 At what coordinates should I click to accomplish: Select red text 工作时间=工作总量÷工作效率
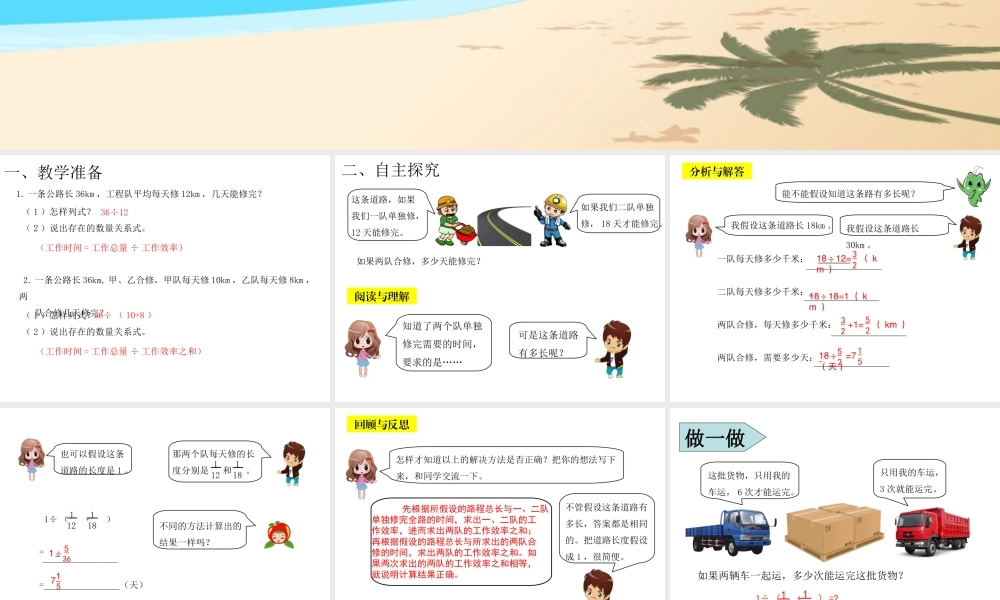coord(112,247)
